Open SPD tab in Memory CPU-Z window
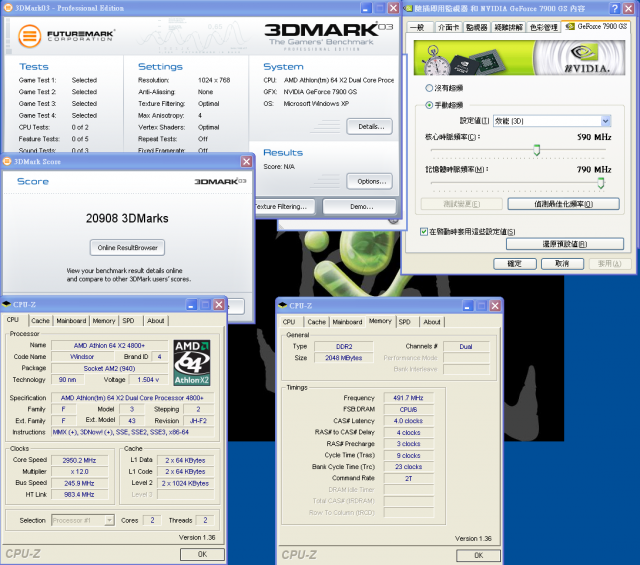 coord(404,322)
